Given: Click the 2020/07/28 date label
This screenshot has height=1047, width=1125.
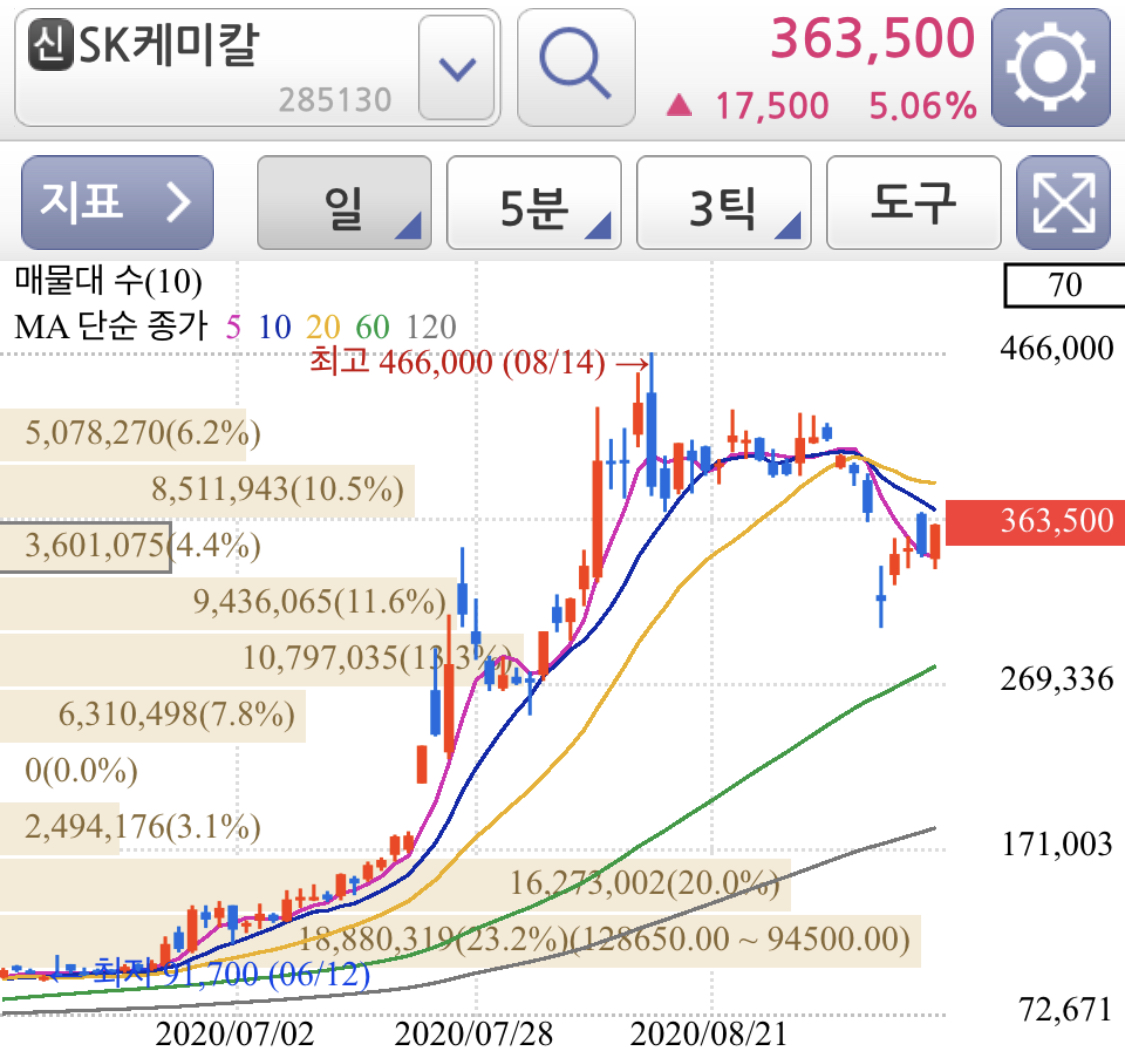Looking at the screenshot, I should coord(474,1034).
